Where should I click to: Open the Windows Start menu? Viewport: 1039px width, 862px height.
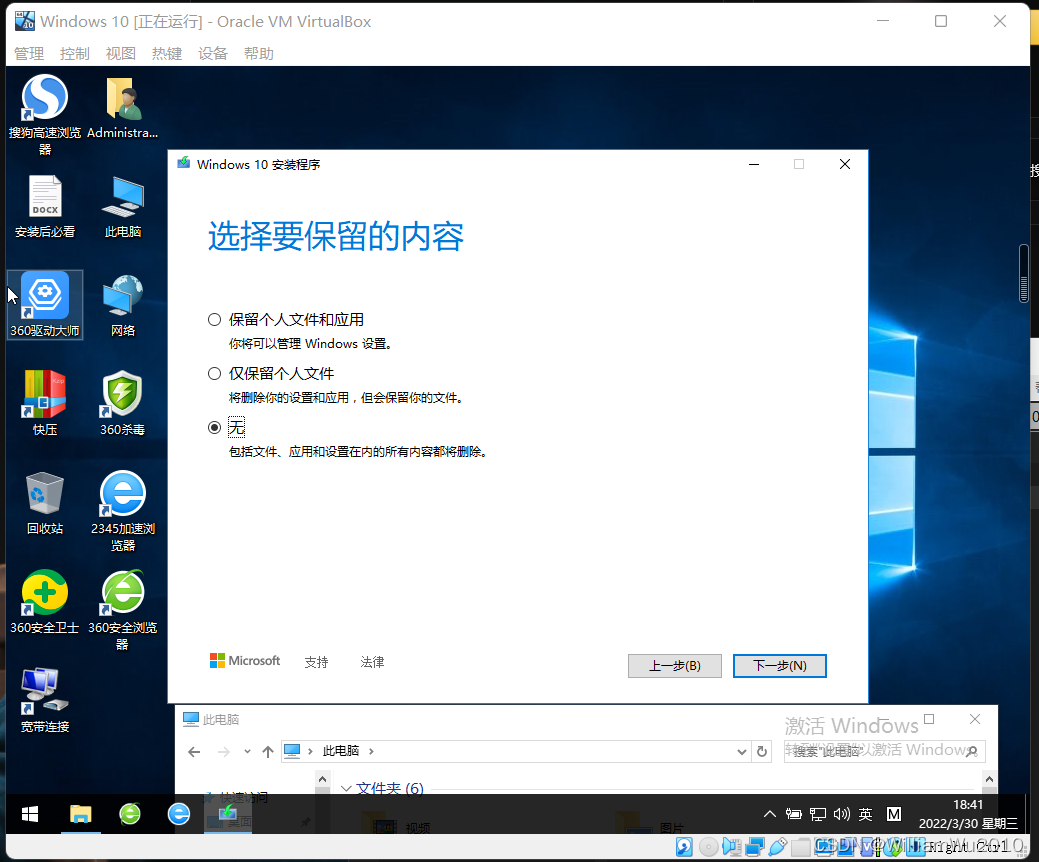30,814
